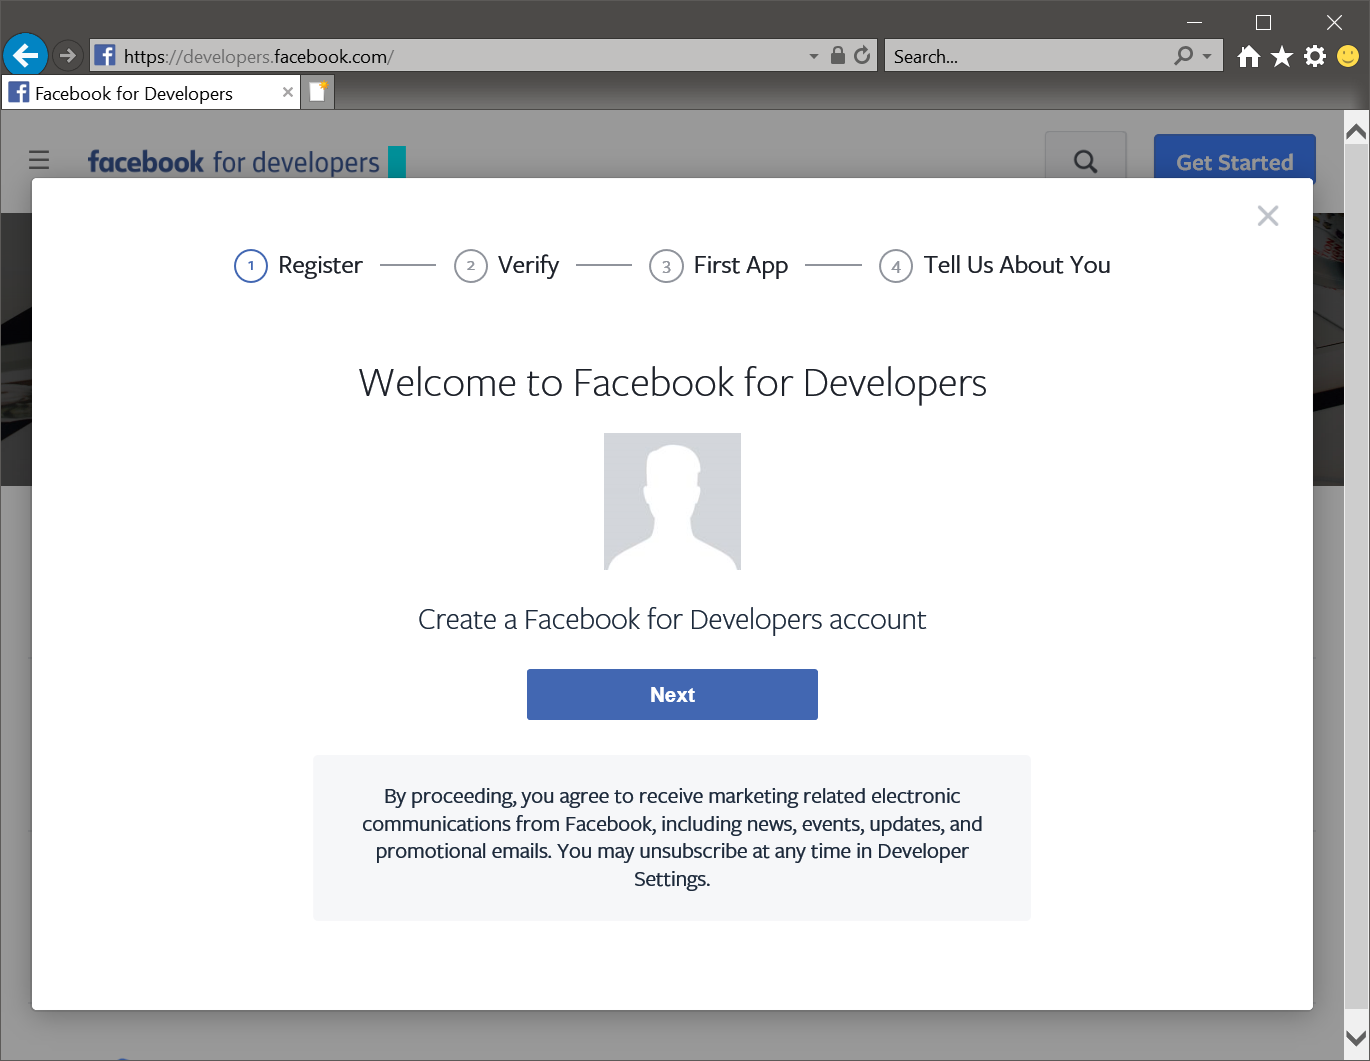Image resolution: width=1370 pixels, height=1061 pixels.
Task: Select the Facebook for Developers tab
Action: 150,93
